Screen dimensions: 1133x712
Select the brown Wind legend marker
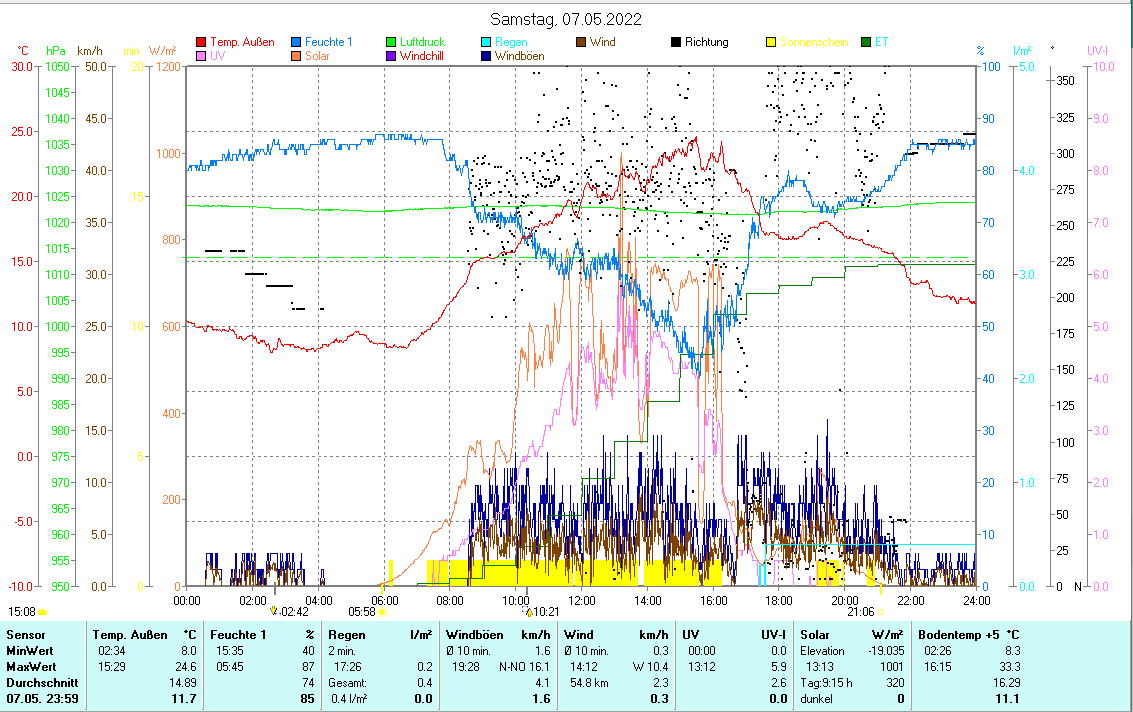point(581,42)
